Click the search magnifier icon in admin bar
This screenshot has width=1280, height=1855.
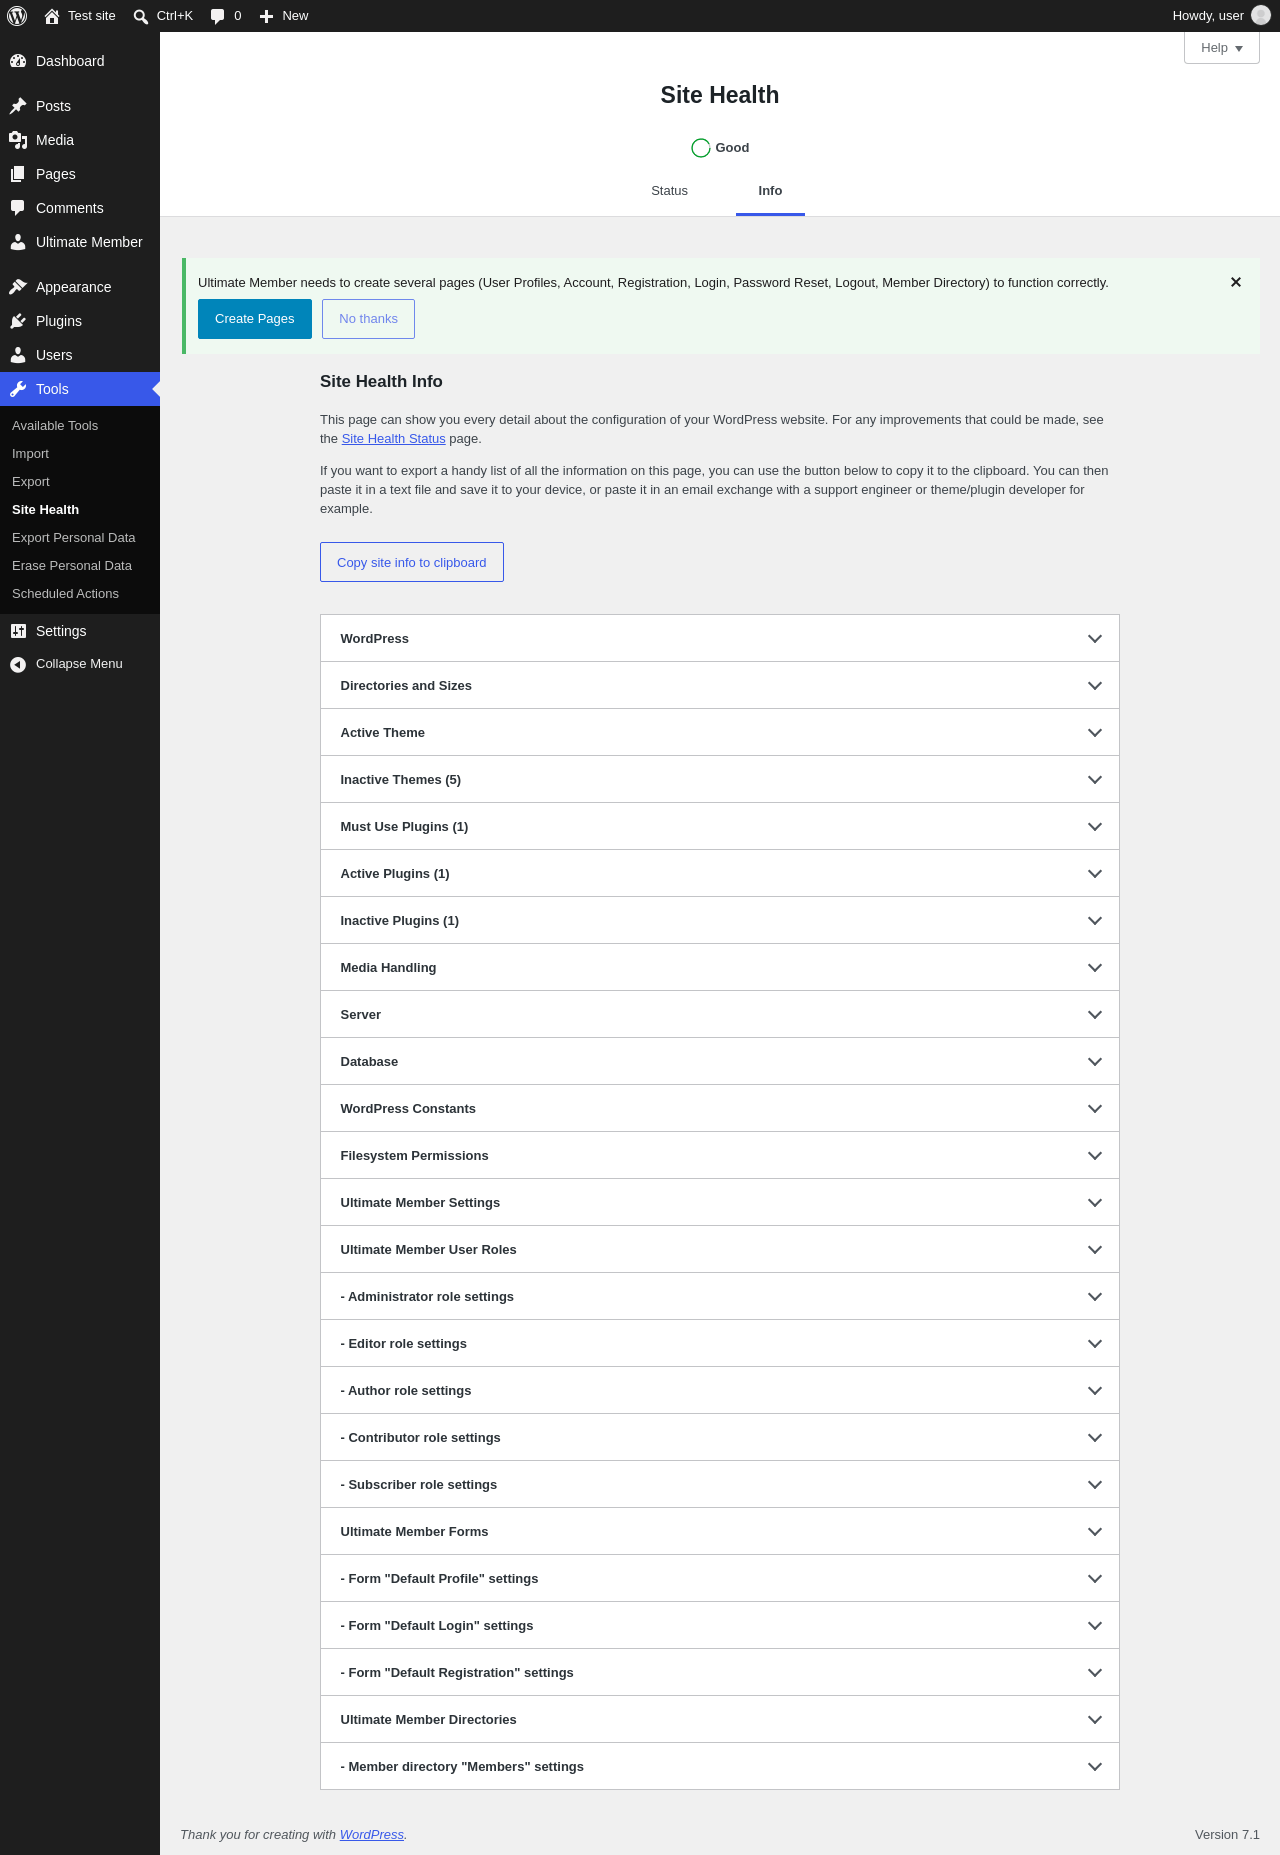click(x=141, y=16)
